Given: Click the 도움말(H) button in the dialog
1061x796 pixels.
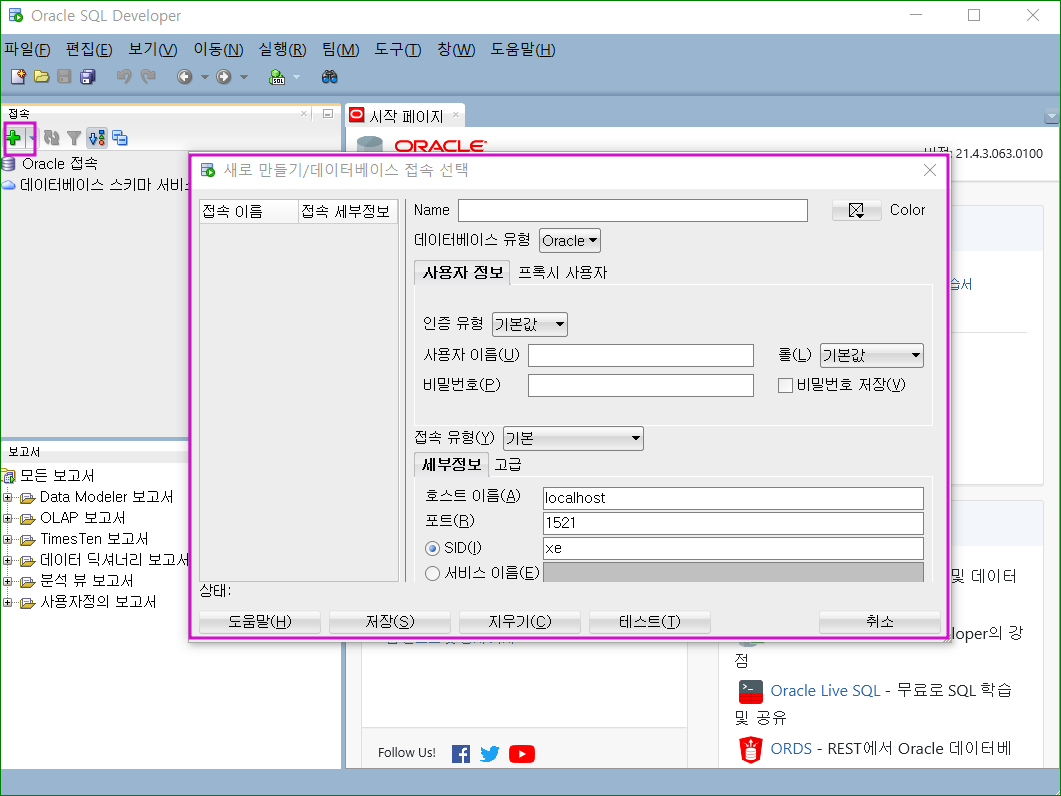Looking at the screenshot, I should pos(260,621).
